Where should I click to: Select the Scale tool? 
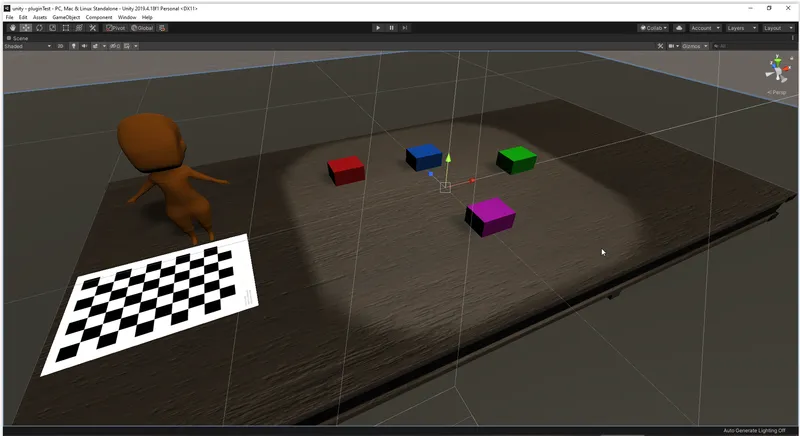coord(53,28)
